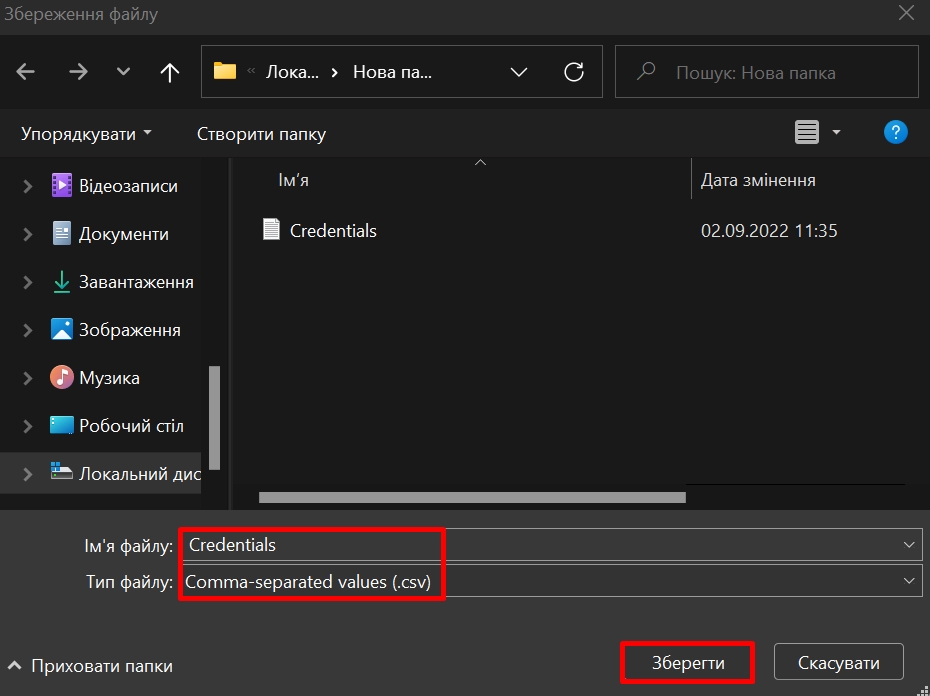Image resolution: width=930 pixels, height=696 pixels.
Task: Open recent locations dropdown chevron
Action: click(x=124, y=72)
